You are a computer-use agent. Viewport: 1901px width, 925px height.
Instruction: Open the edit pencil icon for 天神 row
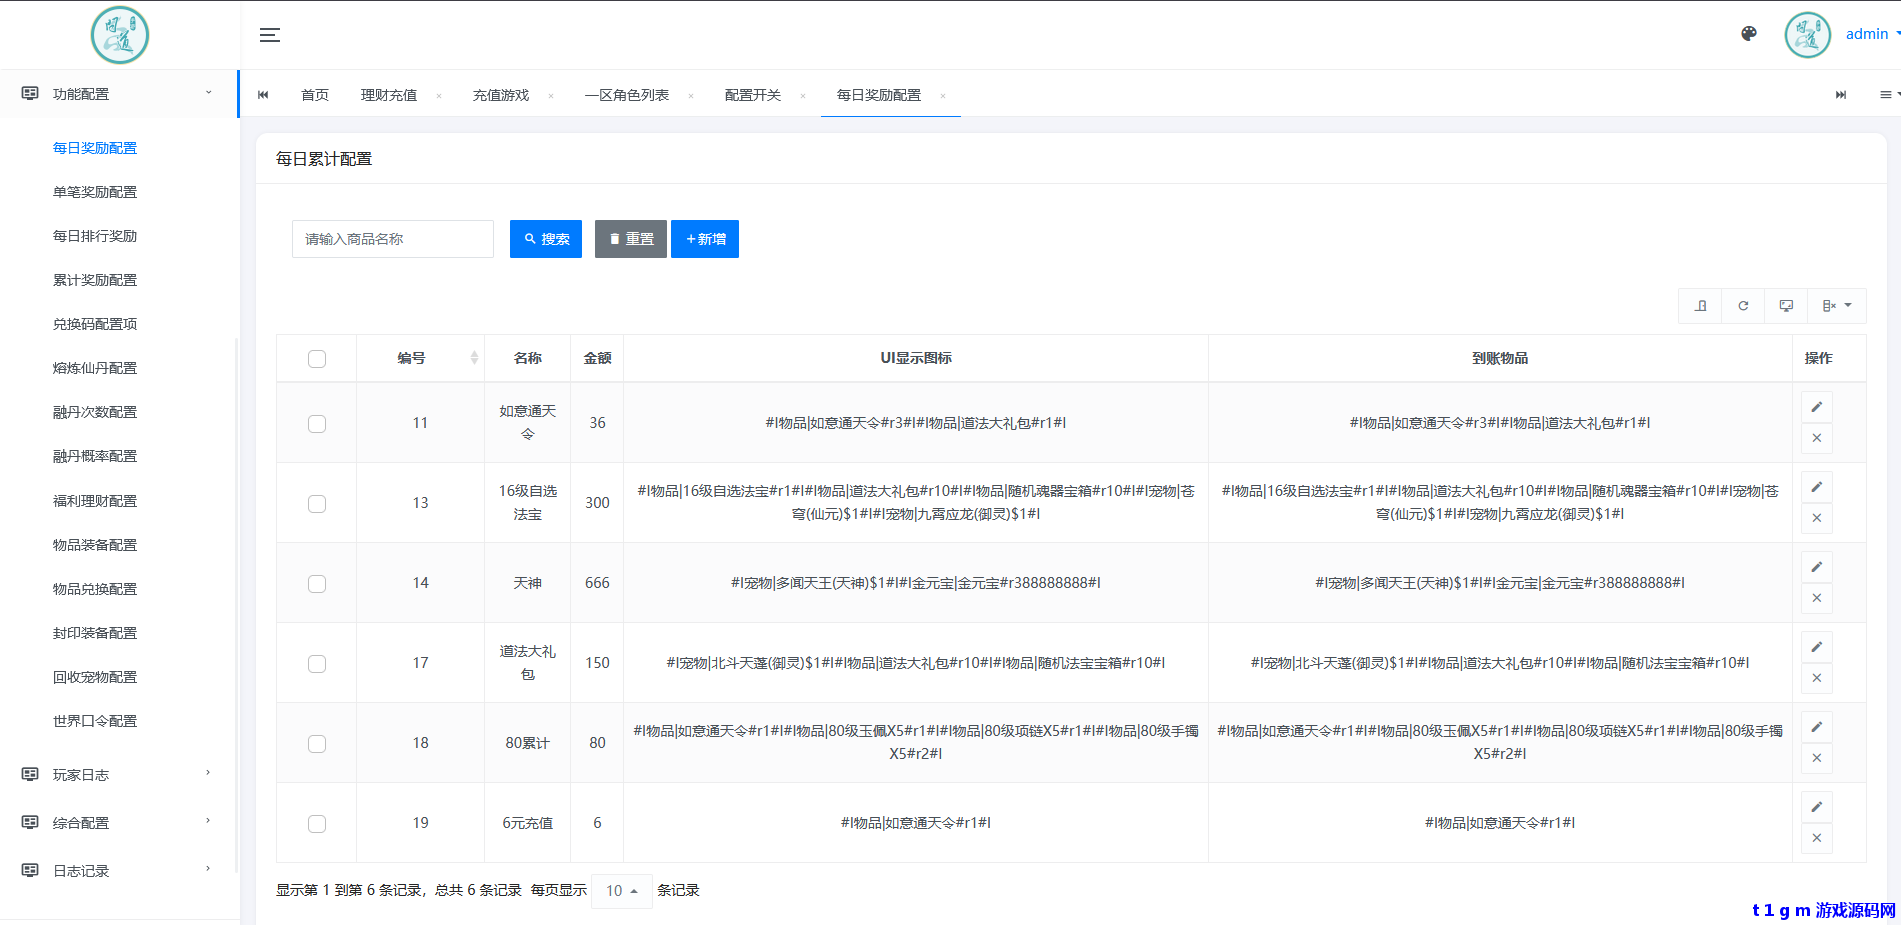point(1816,567)
